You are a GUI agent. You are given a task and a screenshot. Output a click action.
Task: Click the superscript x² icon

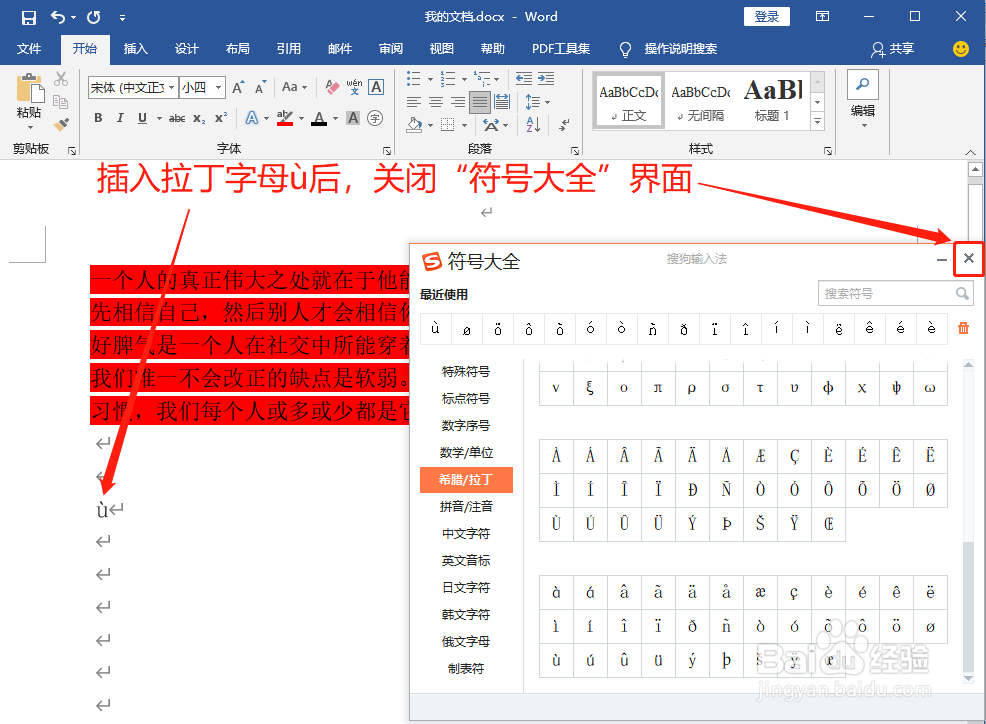coord(222,117)
